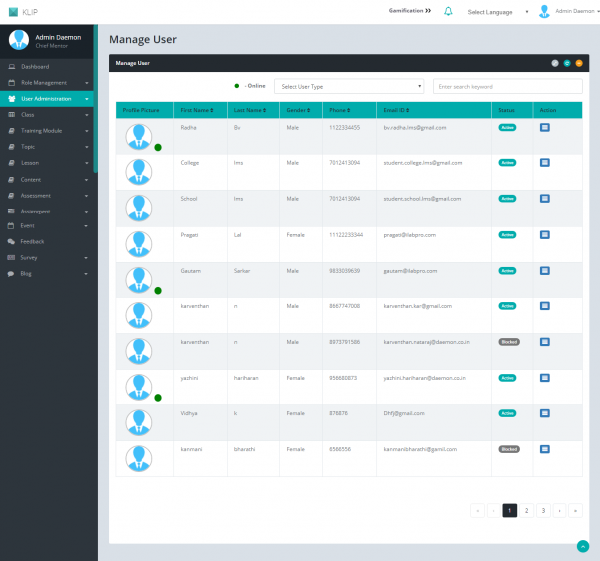Go to page 2 of users
Screen dimensions: 600x561
(x=526, y=510)
